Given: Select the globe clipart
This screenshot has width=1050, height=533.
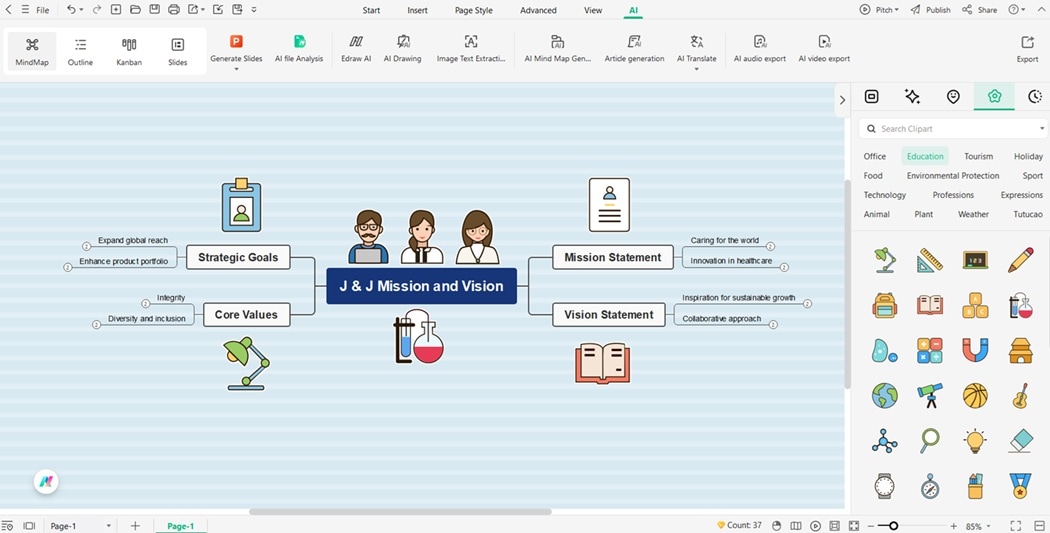Looking at the screenshot, I should point(885,396).
